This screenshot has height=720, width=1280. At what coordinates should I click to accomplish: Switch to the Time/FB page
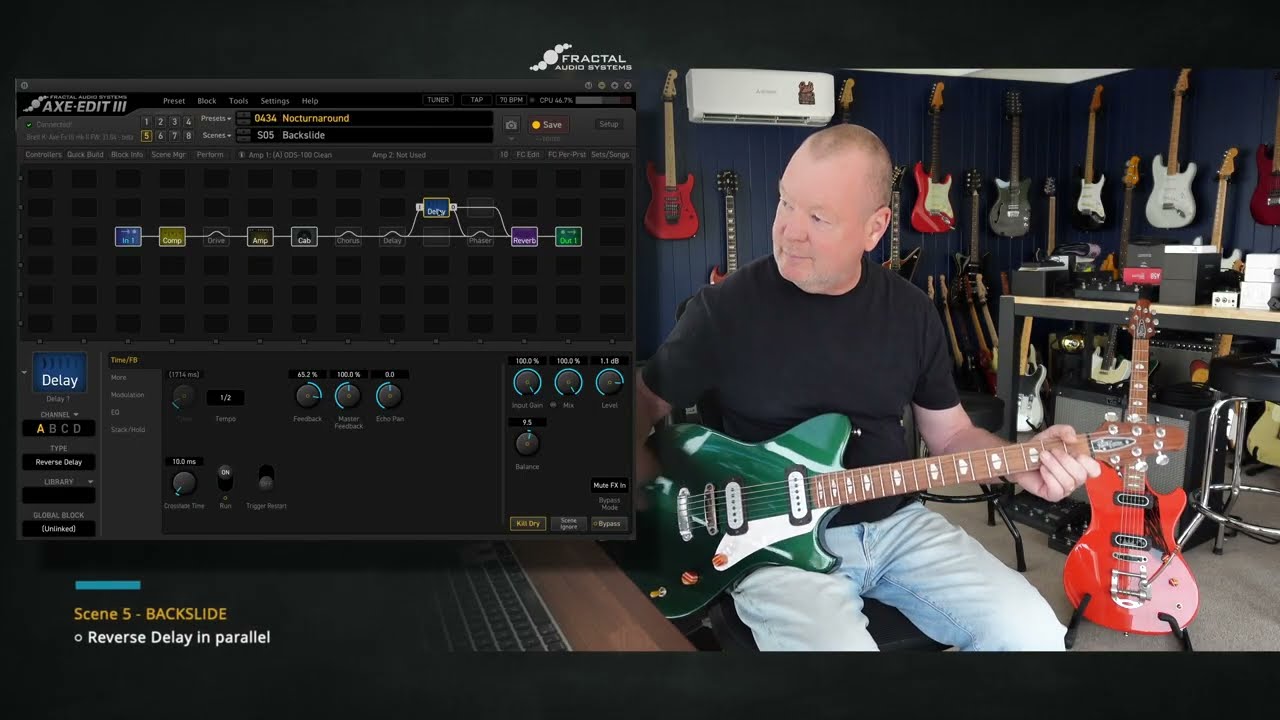[x=124, y=360]
